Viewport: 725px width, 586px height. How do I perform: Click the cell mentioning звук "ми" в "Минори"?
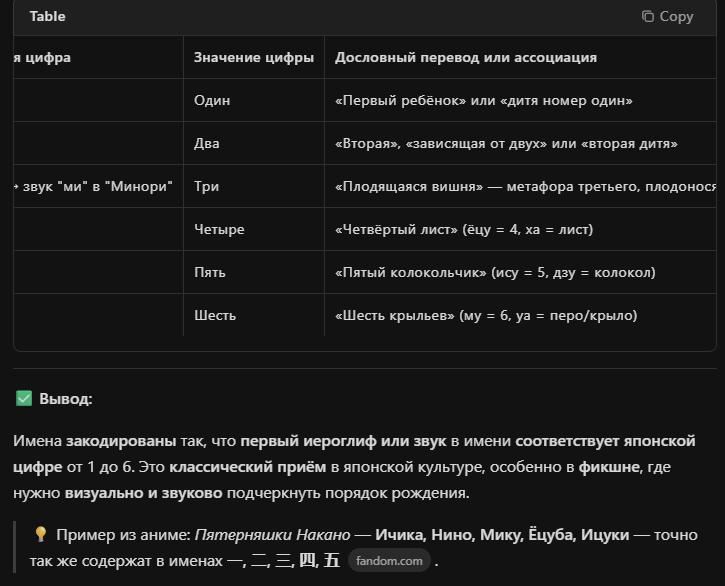(95, 187)
